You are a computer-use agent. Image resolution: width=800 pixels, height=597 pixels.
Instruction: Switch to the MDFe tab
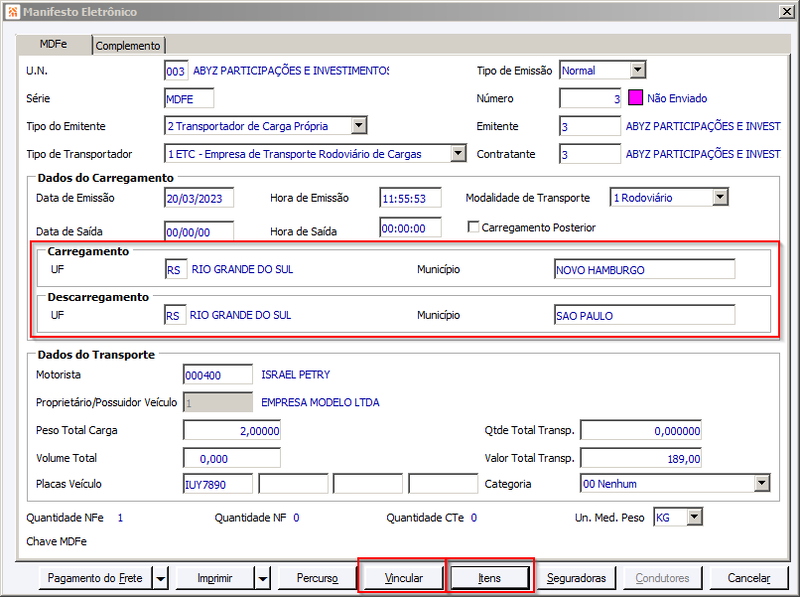click(54, 44)
